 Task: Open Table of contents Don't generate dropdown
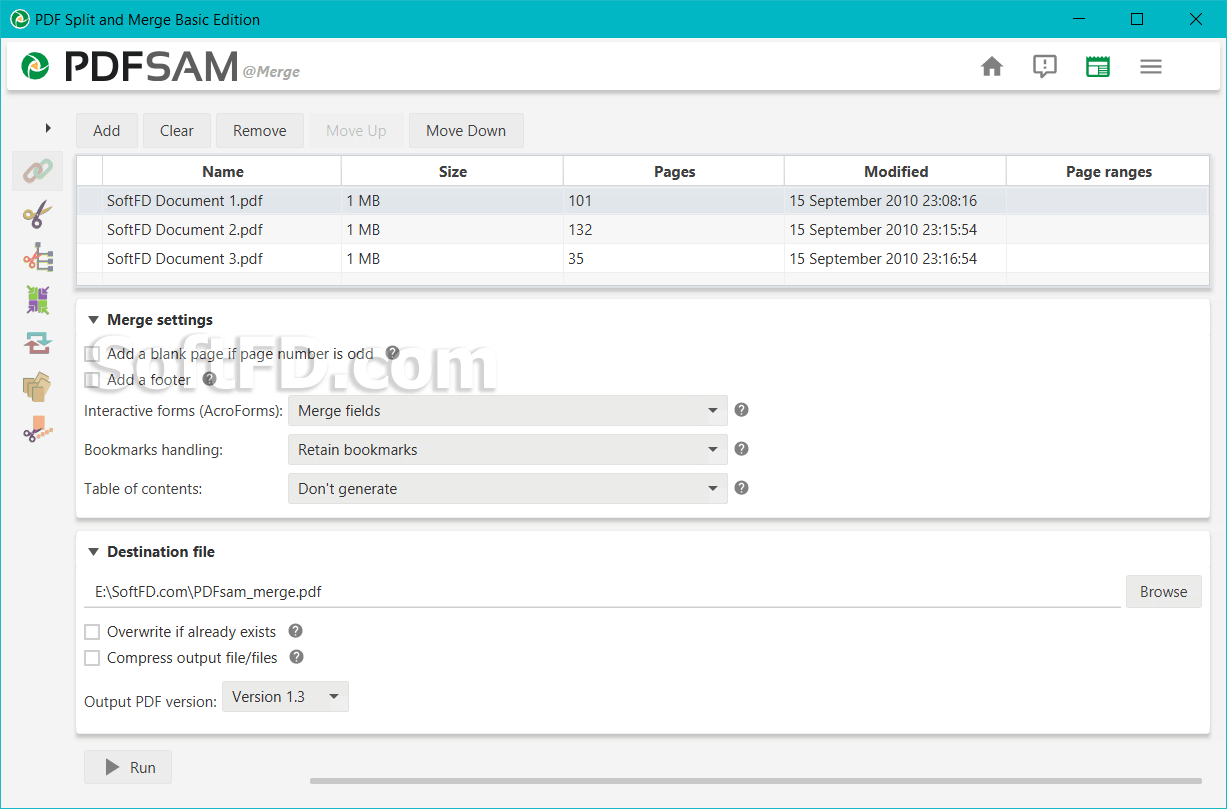tap(507, 489)
